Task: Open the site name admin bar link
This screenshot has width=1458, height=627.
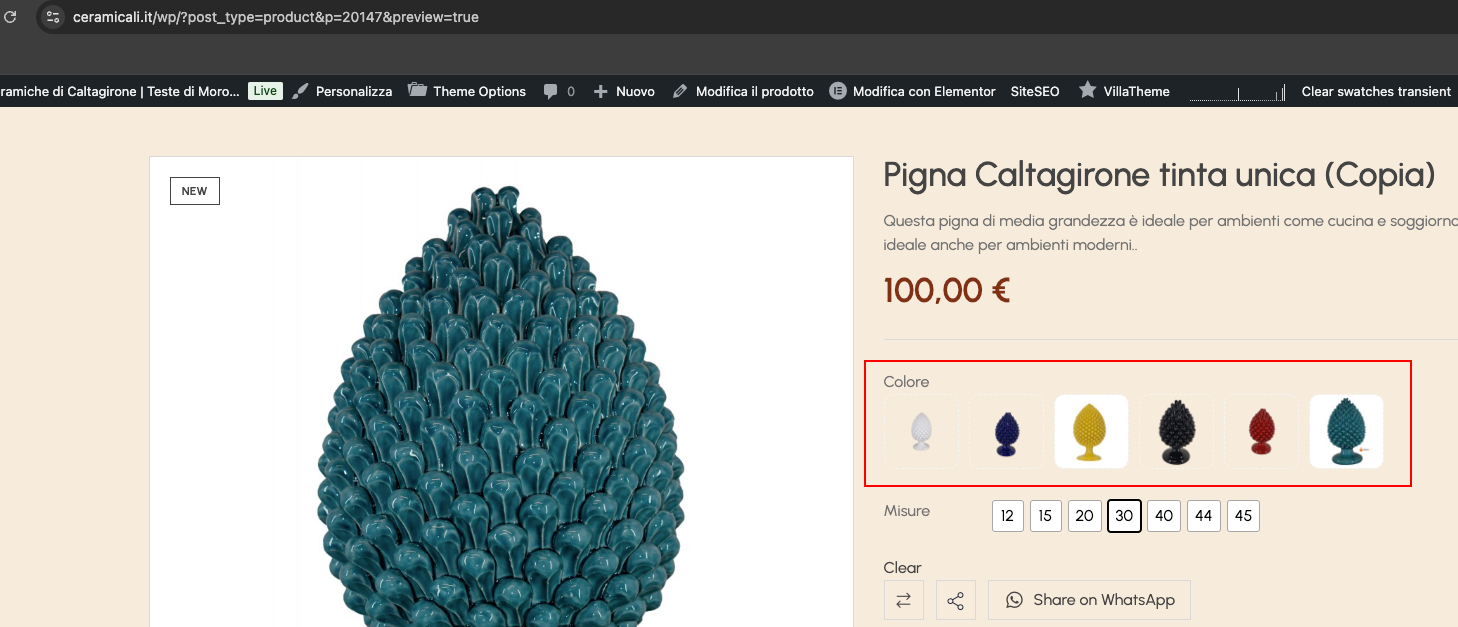Action: click(x=120, y=91)
